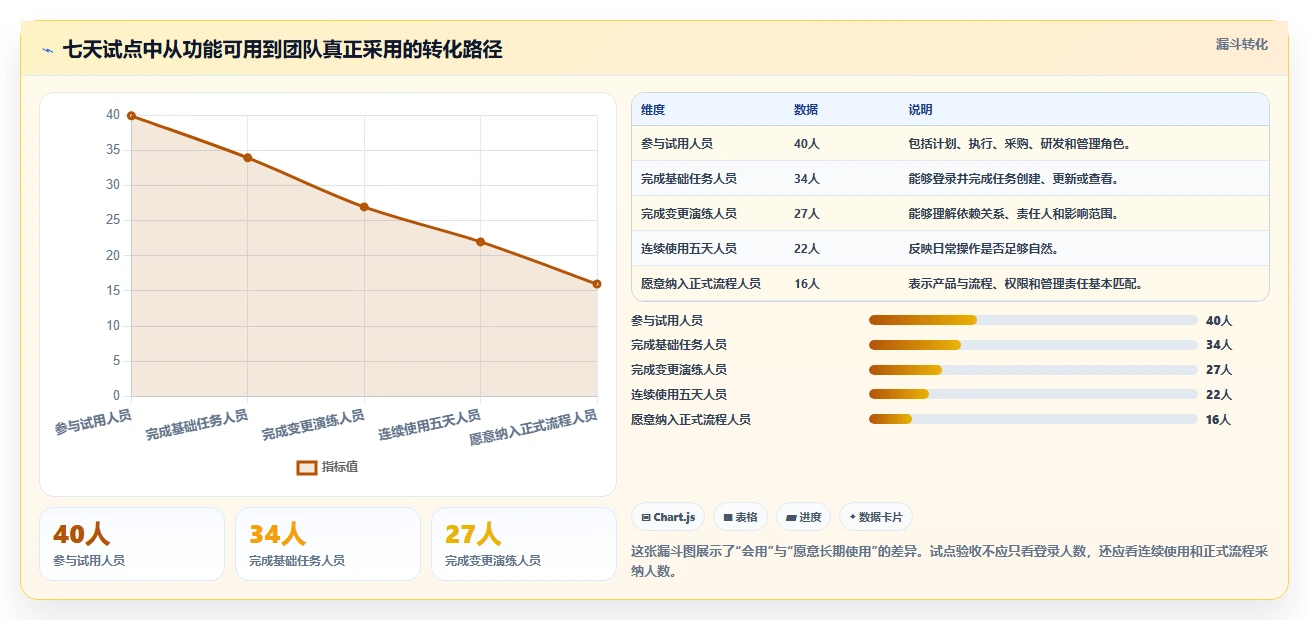Click the 完成基础任务人员 progress bar
Viewport: 1309px width, 620px height.
(x=1033, y=345)
